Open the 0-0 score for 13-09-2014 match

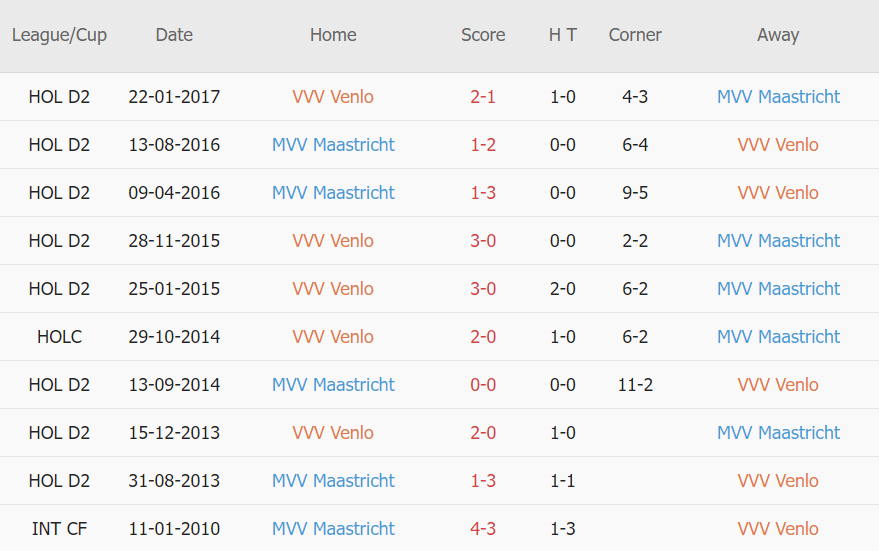click(483, 385)
